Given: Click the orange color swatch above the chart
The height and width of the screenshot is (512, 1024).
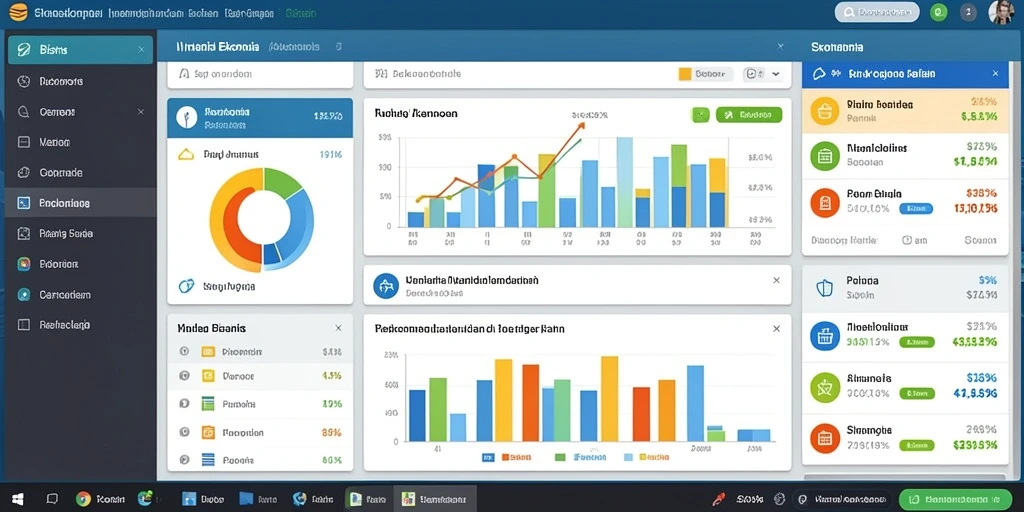Looking at the screenshot, I should pyautogui.click(x=685, y=74).
